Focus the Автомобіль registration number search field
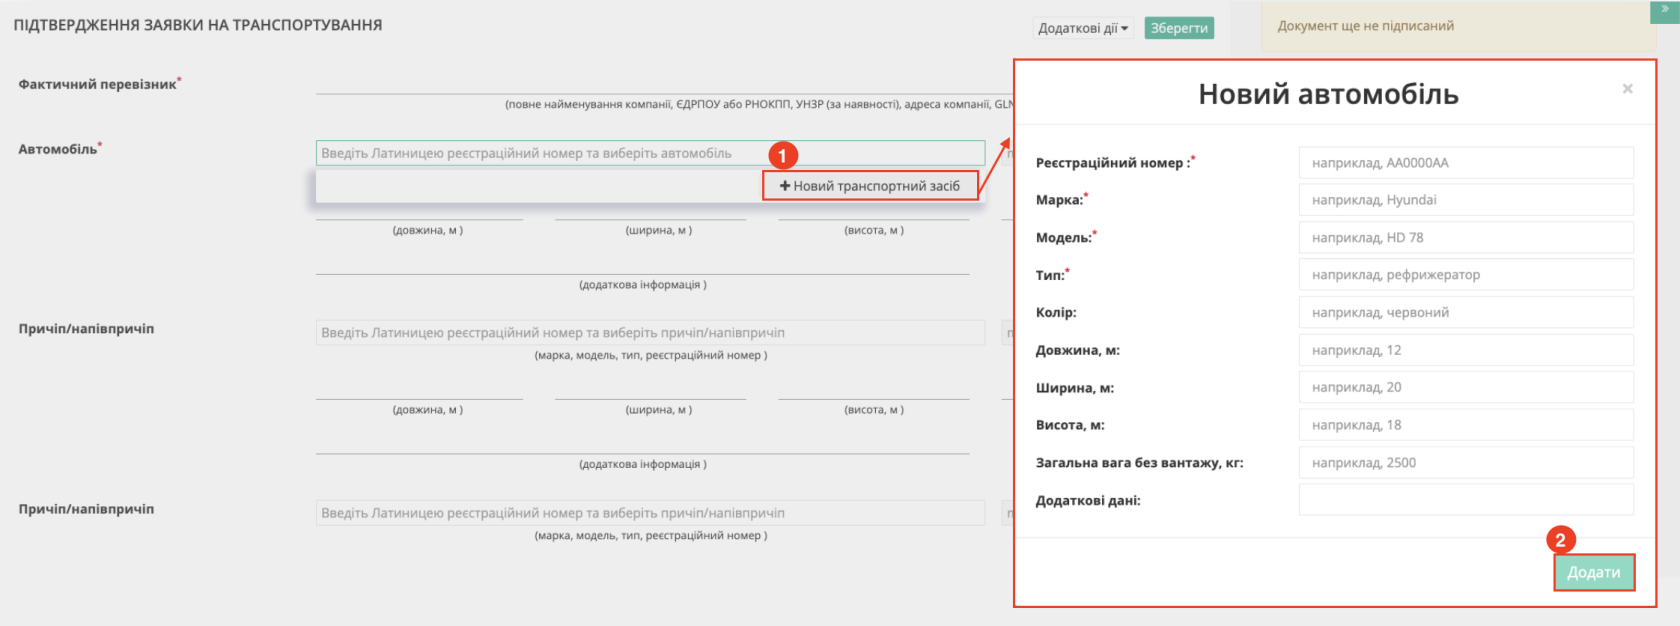 click(x=650, y=153)
